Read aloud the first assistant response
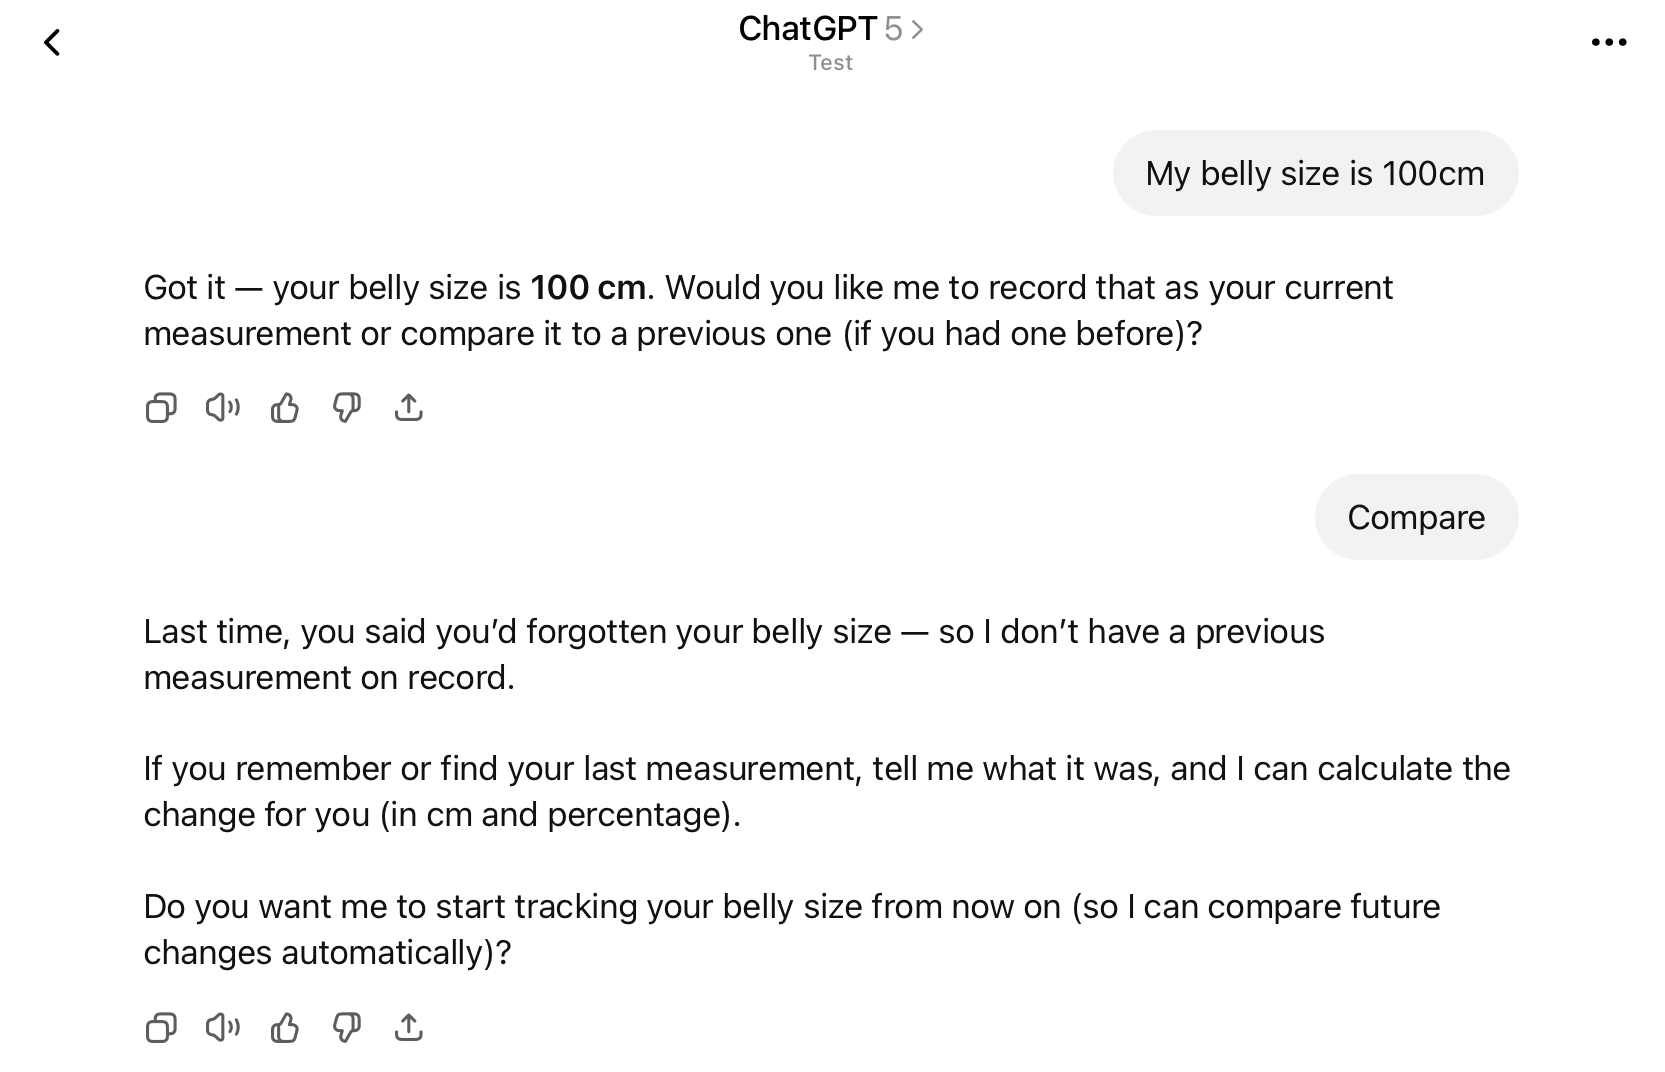Image resolution: width=1665 pixels, height=1072 pixels. pos(223,407)
